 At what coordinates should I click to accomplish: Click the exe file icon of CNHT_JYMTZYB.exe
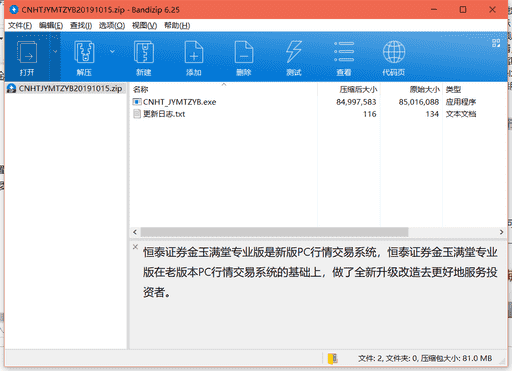[137, 102]
